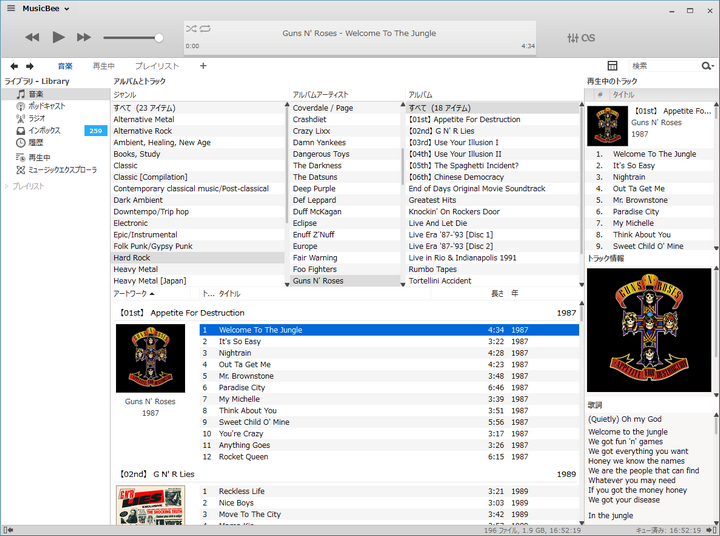Expand the プレイリスト tree node
The width and height of the screenshot is (720, 536).
(x=6, y=186)
